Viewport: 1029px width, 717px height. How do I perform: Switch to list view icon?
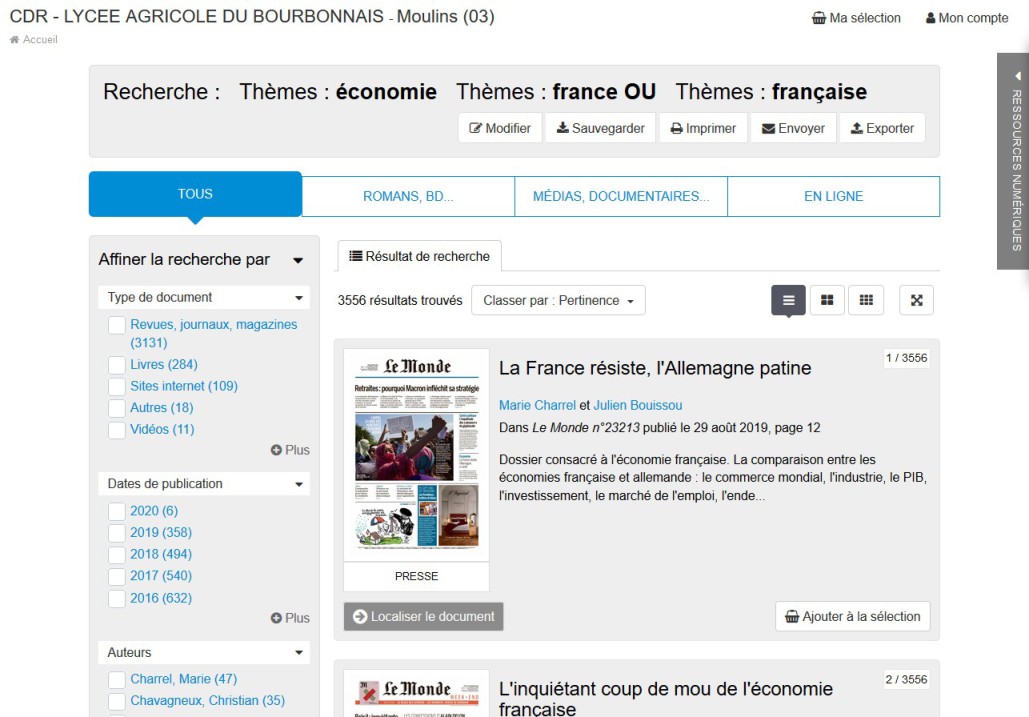(788, 300)
